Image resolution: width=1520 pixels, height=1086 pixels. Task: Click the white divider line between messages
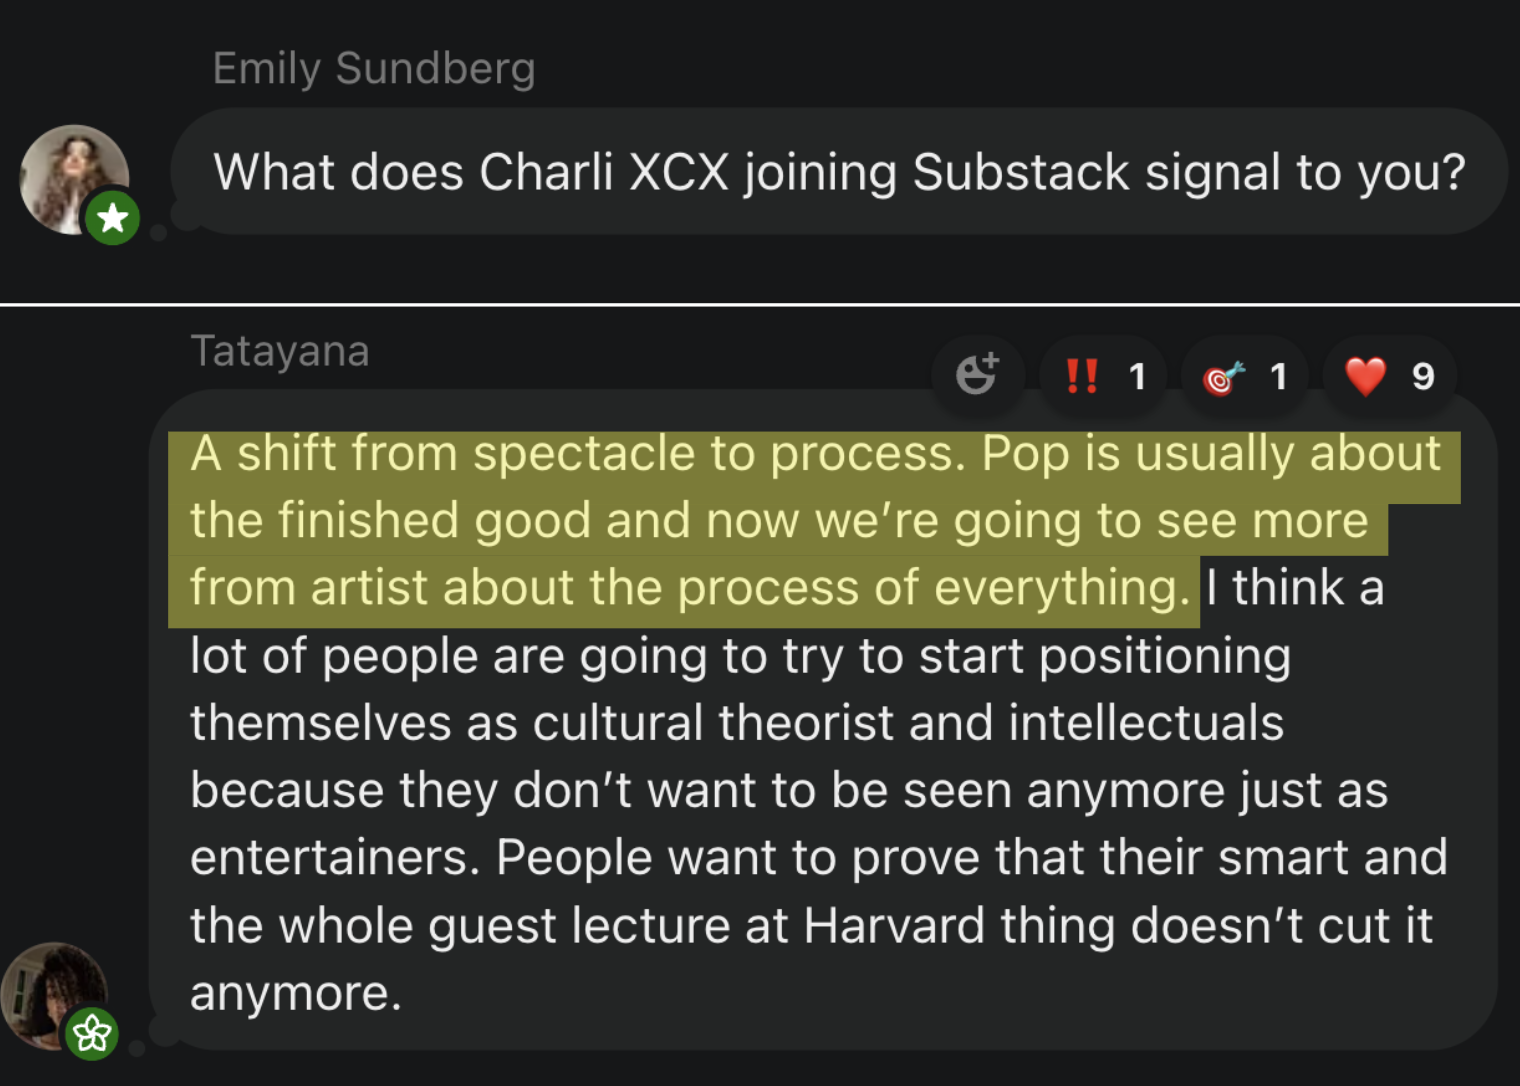coord(760,303)
